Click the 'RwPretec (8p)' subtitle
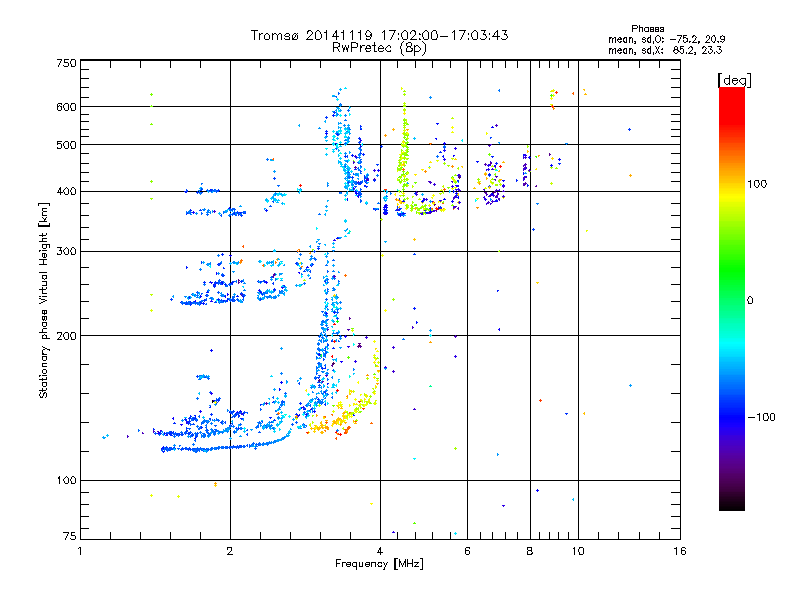The width and height of the screenshot is (800, 600). click(379, 48)
